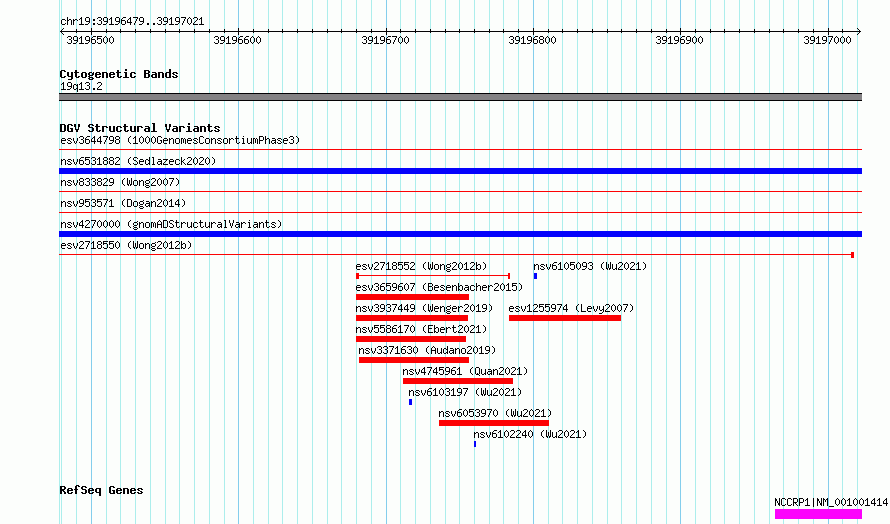This screenshot has width=890, height=524.
Task: Open the nsv833829 (Wong2007) variant label
Action: (120, 182)
